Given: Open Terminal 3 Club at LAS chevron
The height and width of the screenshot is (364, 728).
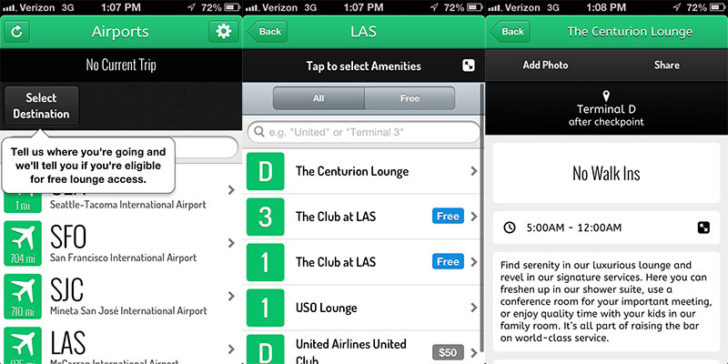Looking at the screenshot, I should tap(474, 217).
